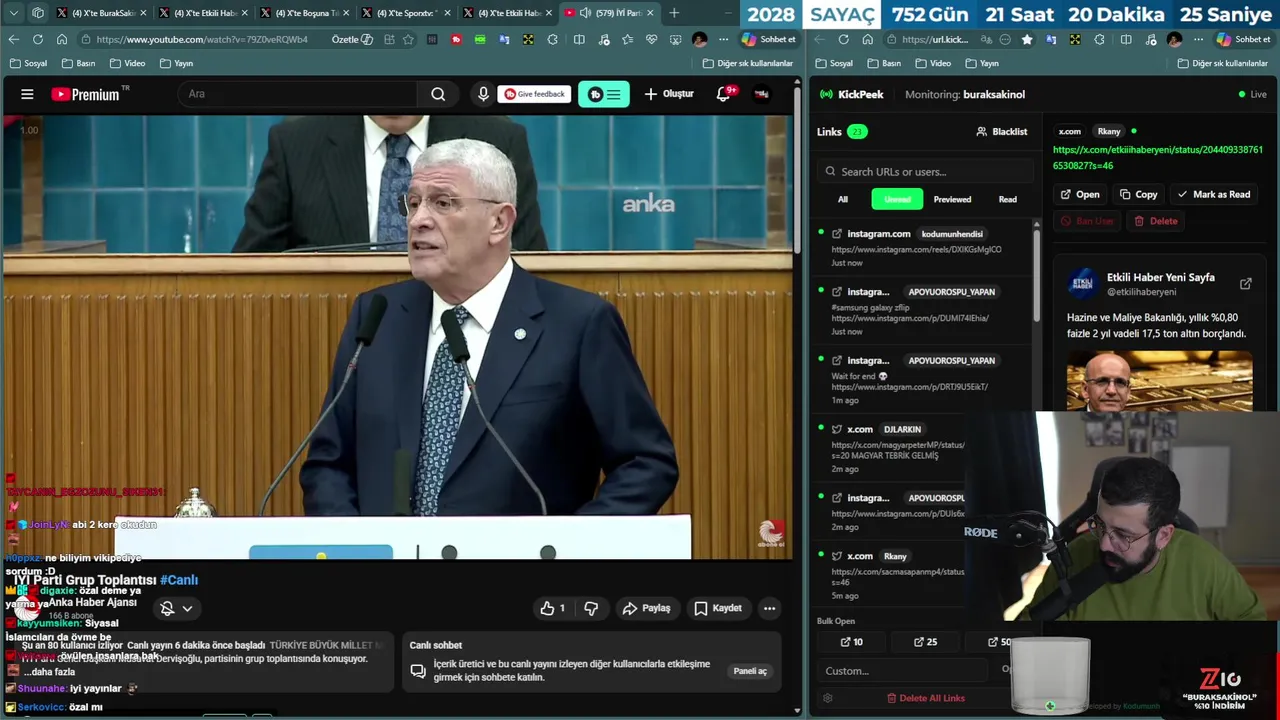Select the 'Read' links filter tab

pyautogui.click(x=1008, y=199)
